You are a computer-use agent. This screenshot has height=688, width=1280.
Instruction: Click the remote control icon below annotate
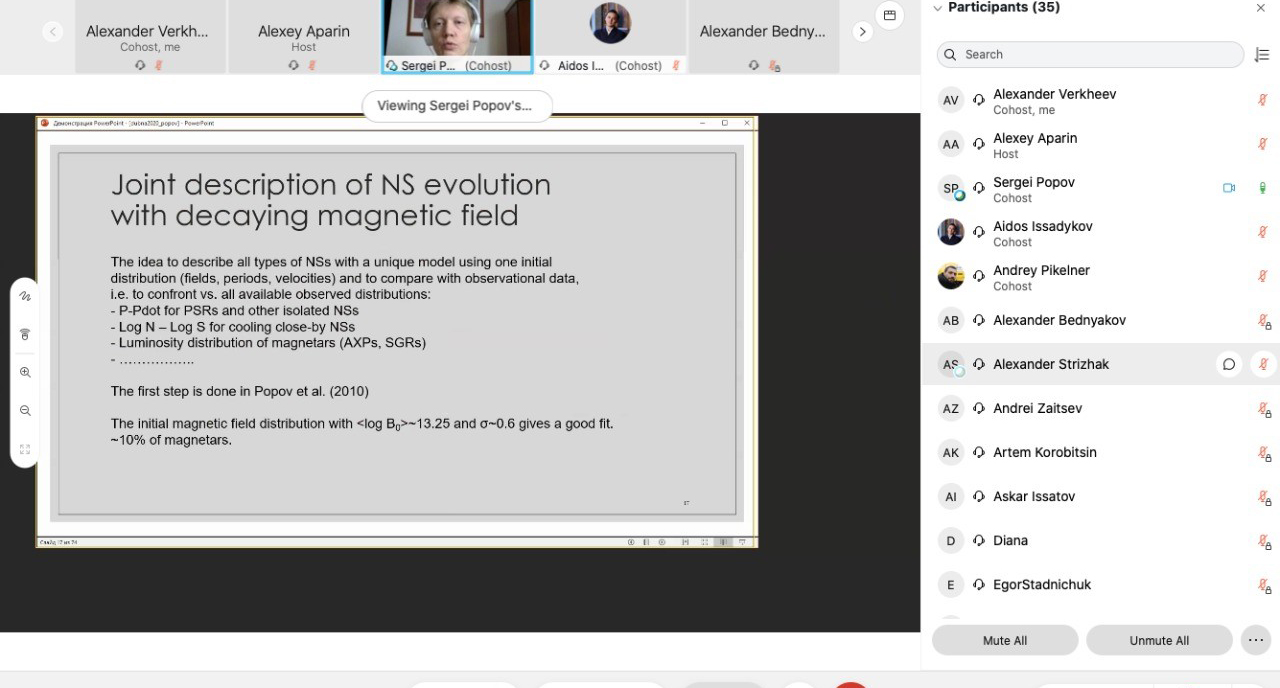[x=25, y=334]
